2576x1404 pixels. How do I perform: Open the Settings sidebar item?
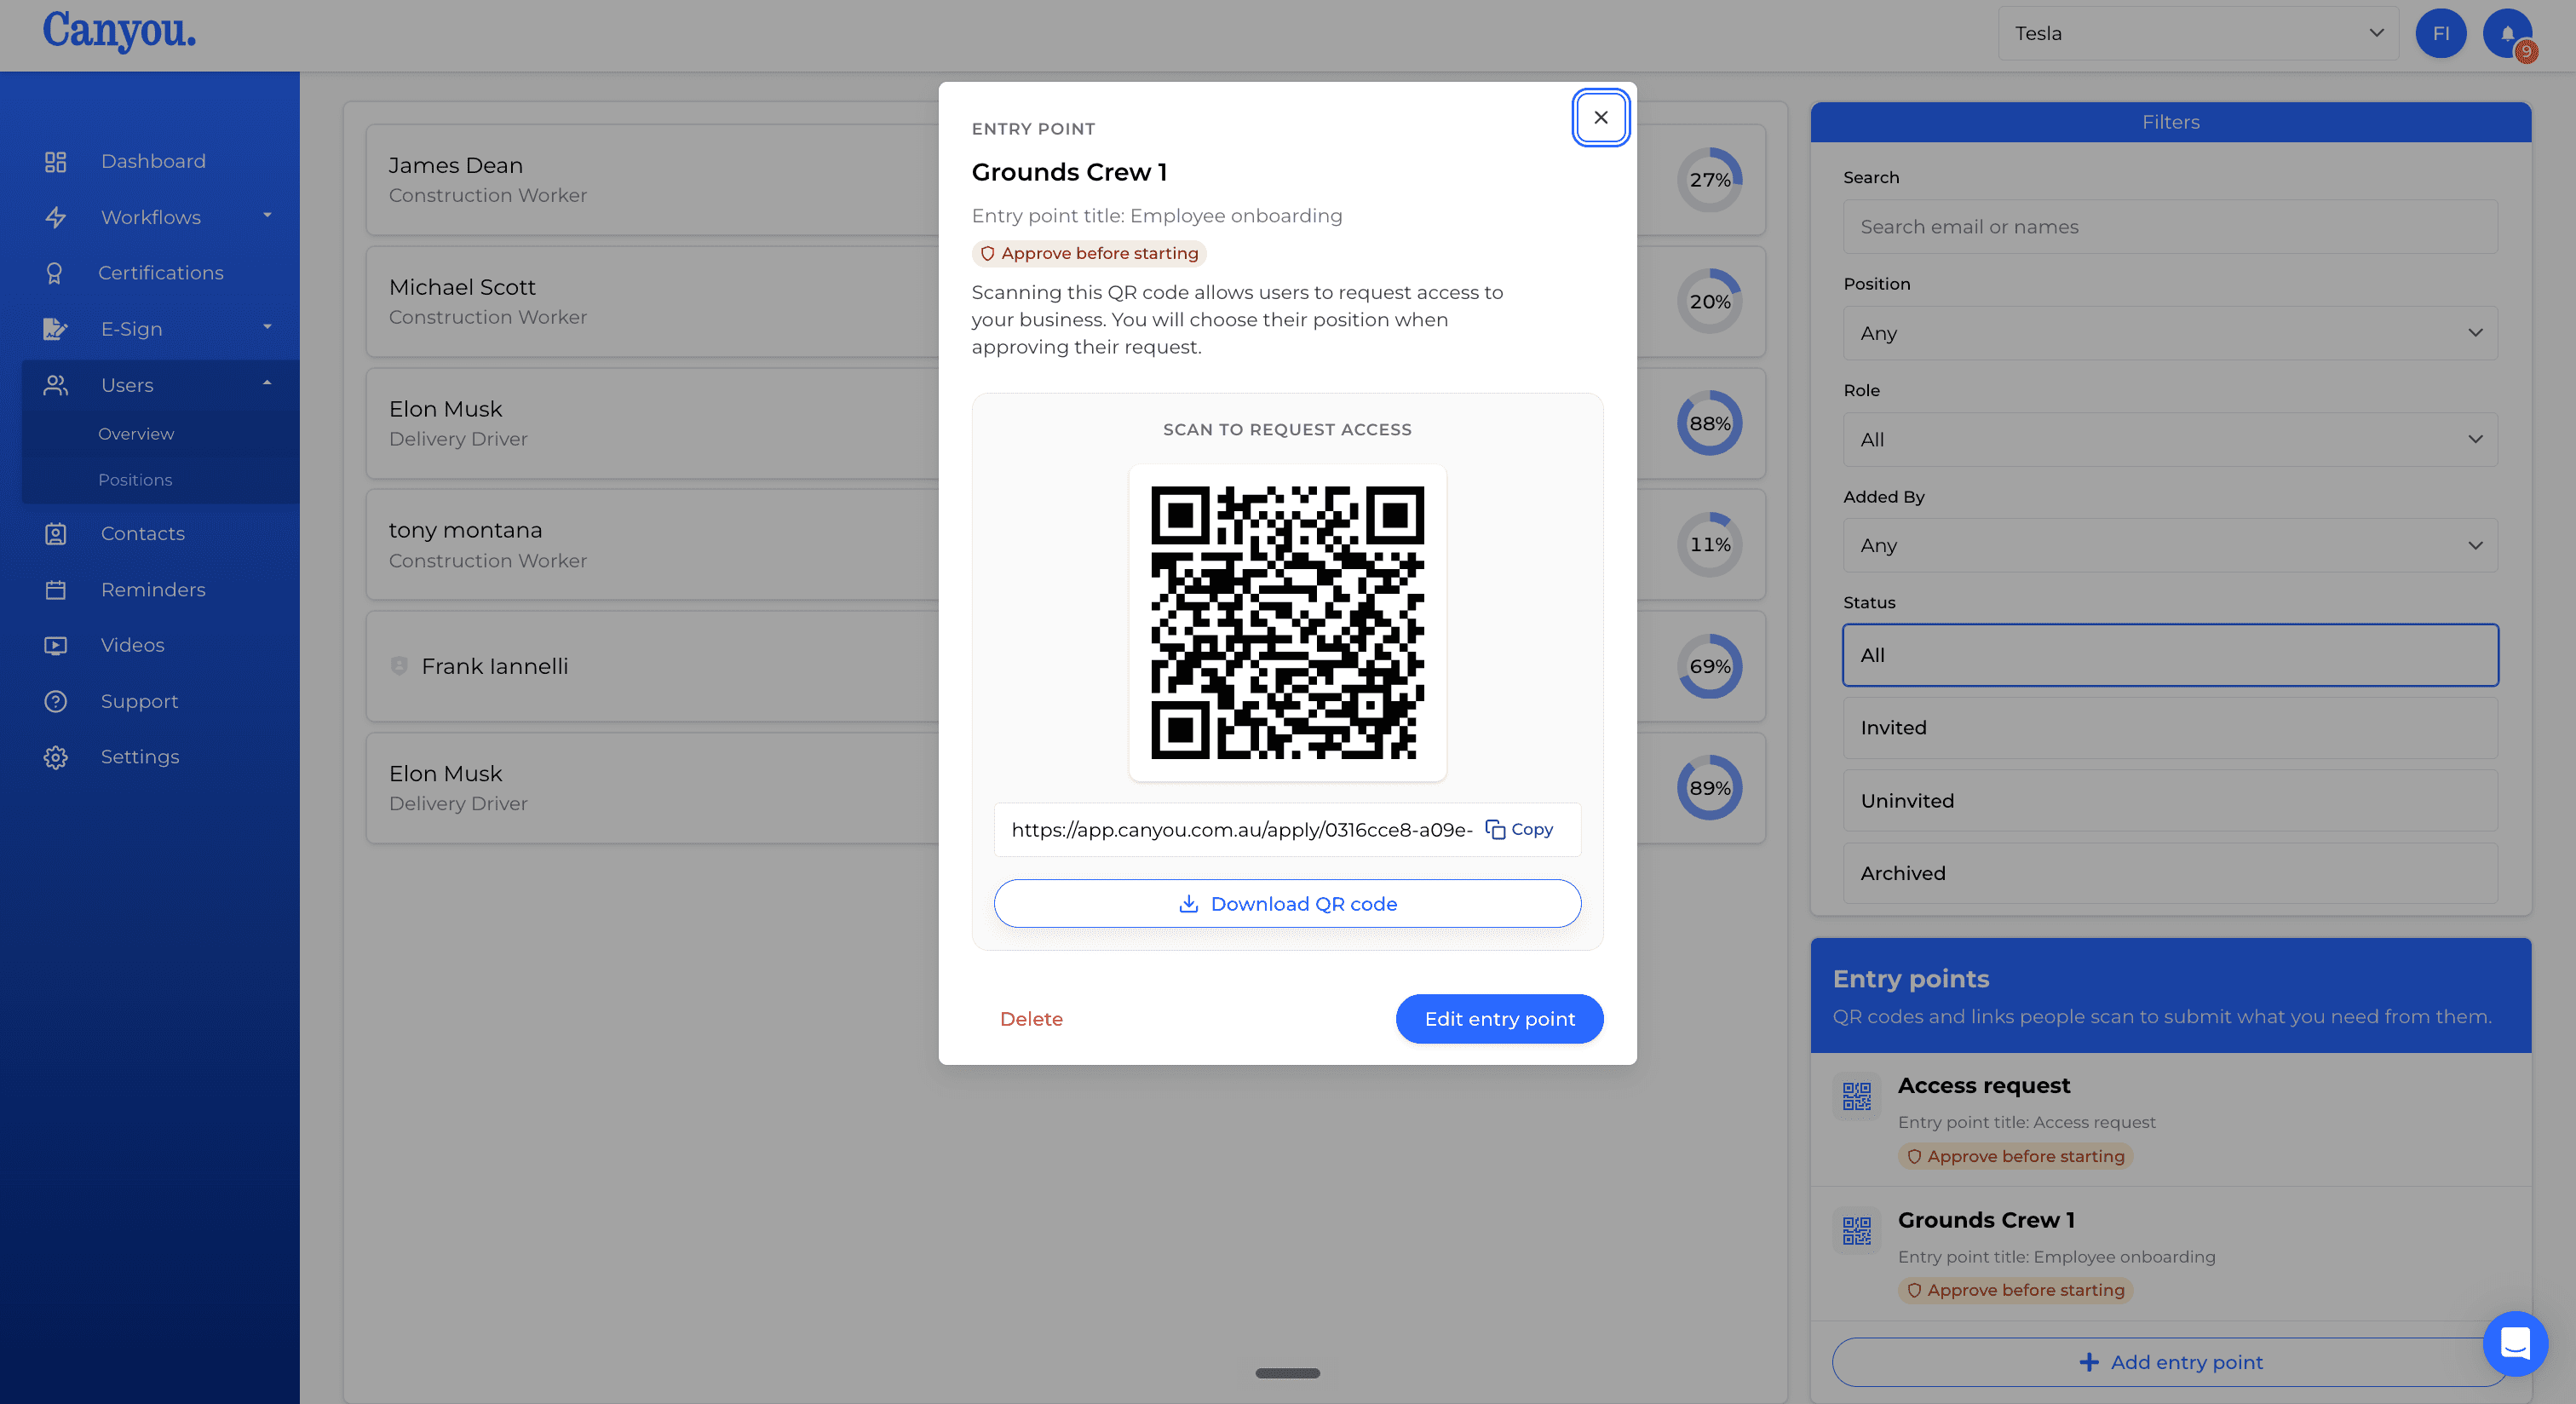tap(140, 757)
